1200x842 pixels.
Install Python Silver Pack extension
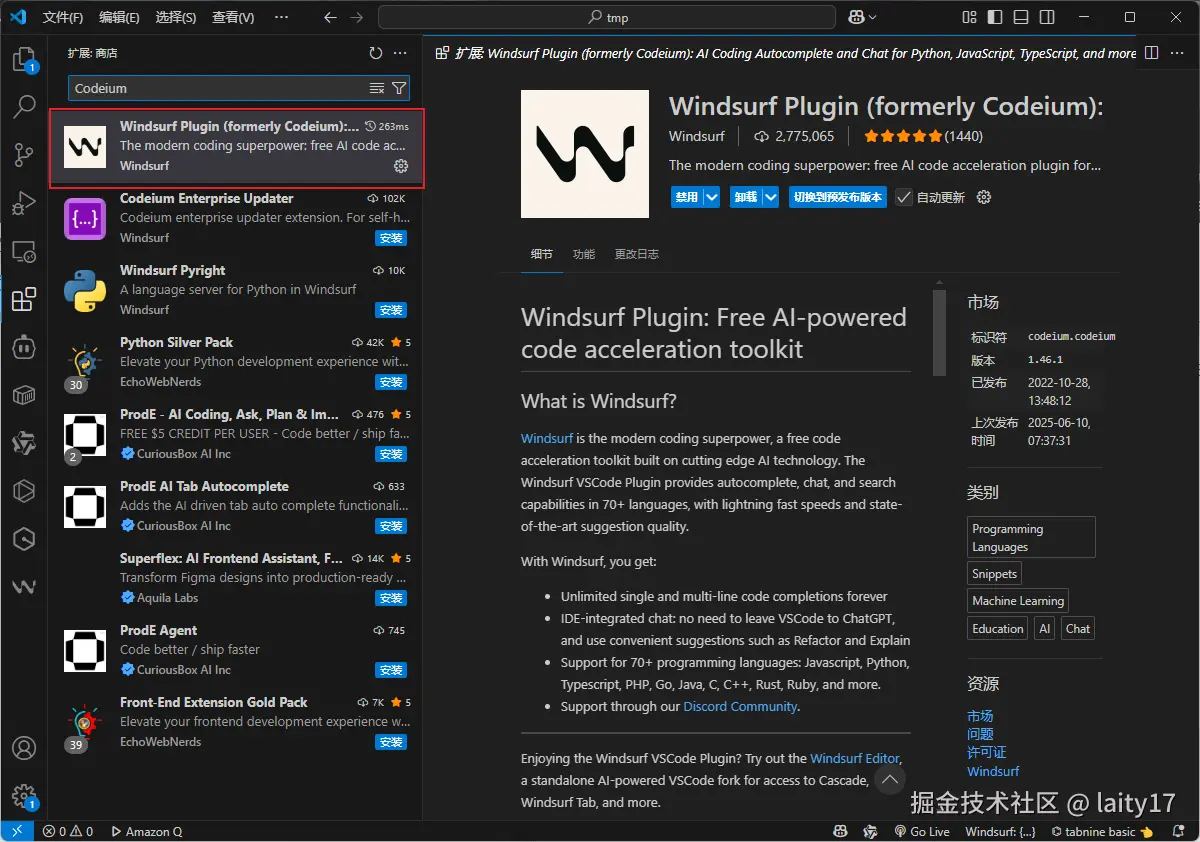click(x=390, y=382)
